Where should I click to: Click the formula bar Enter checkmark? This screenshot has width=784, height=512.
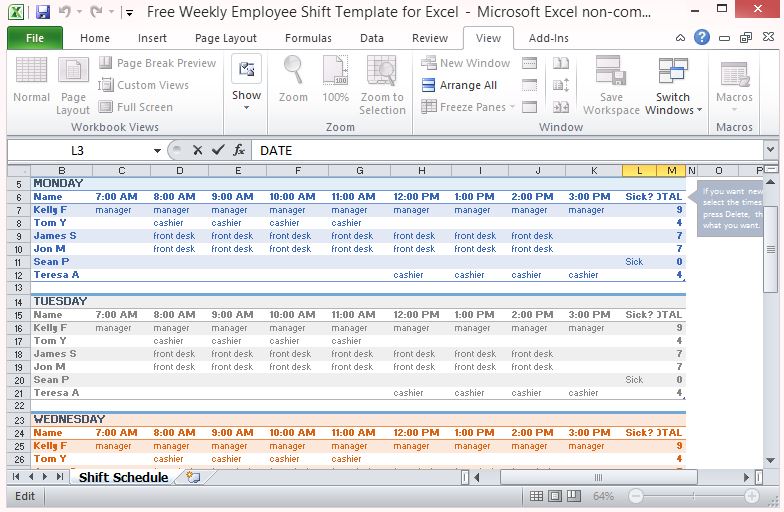coord(218,150)
